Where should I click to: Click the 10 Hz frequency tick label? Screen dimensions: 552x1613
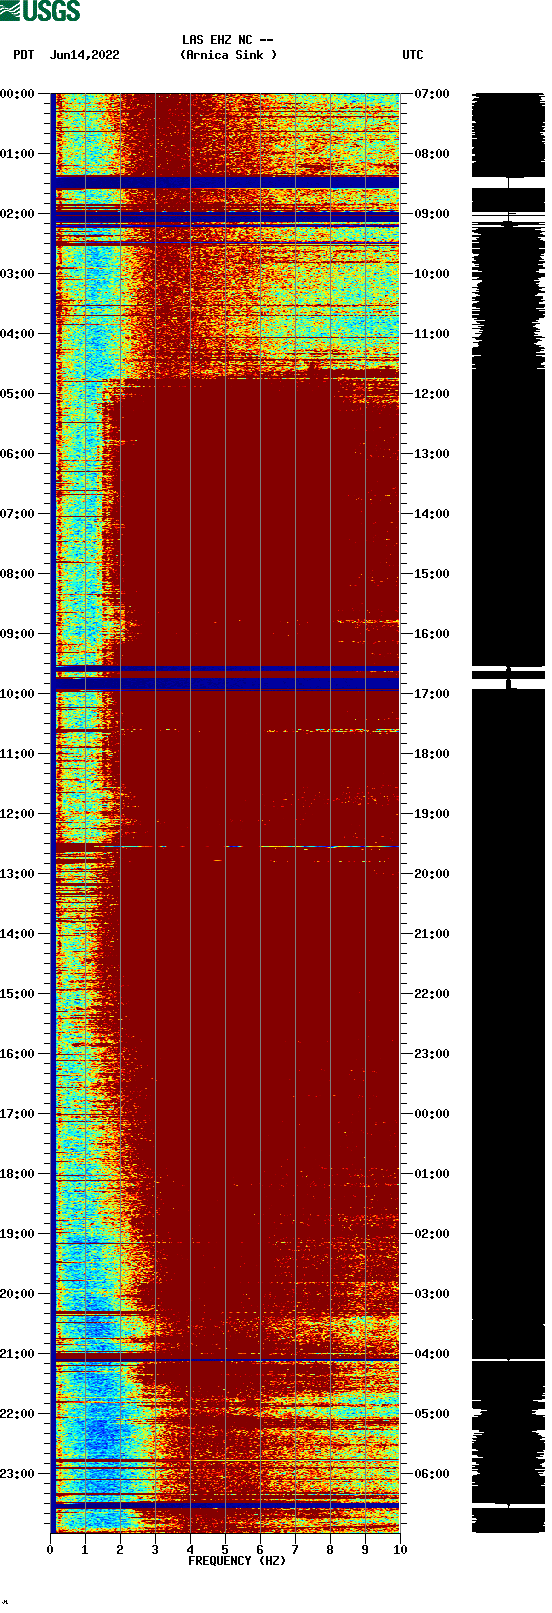click(x=400, y=1550)
